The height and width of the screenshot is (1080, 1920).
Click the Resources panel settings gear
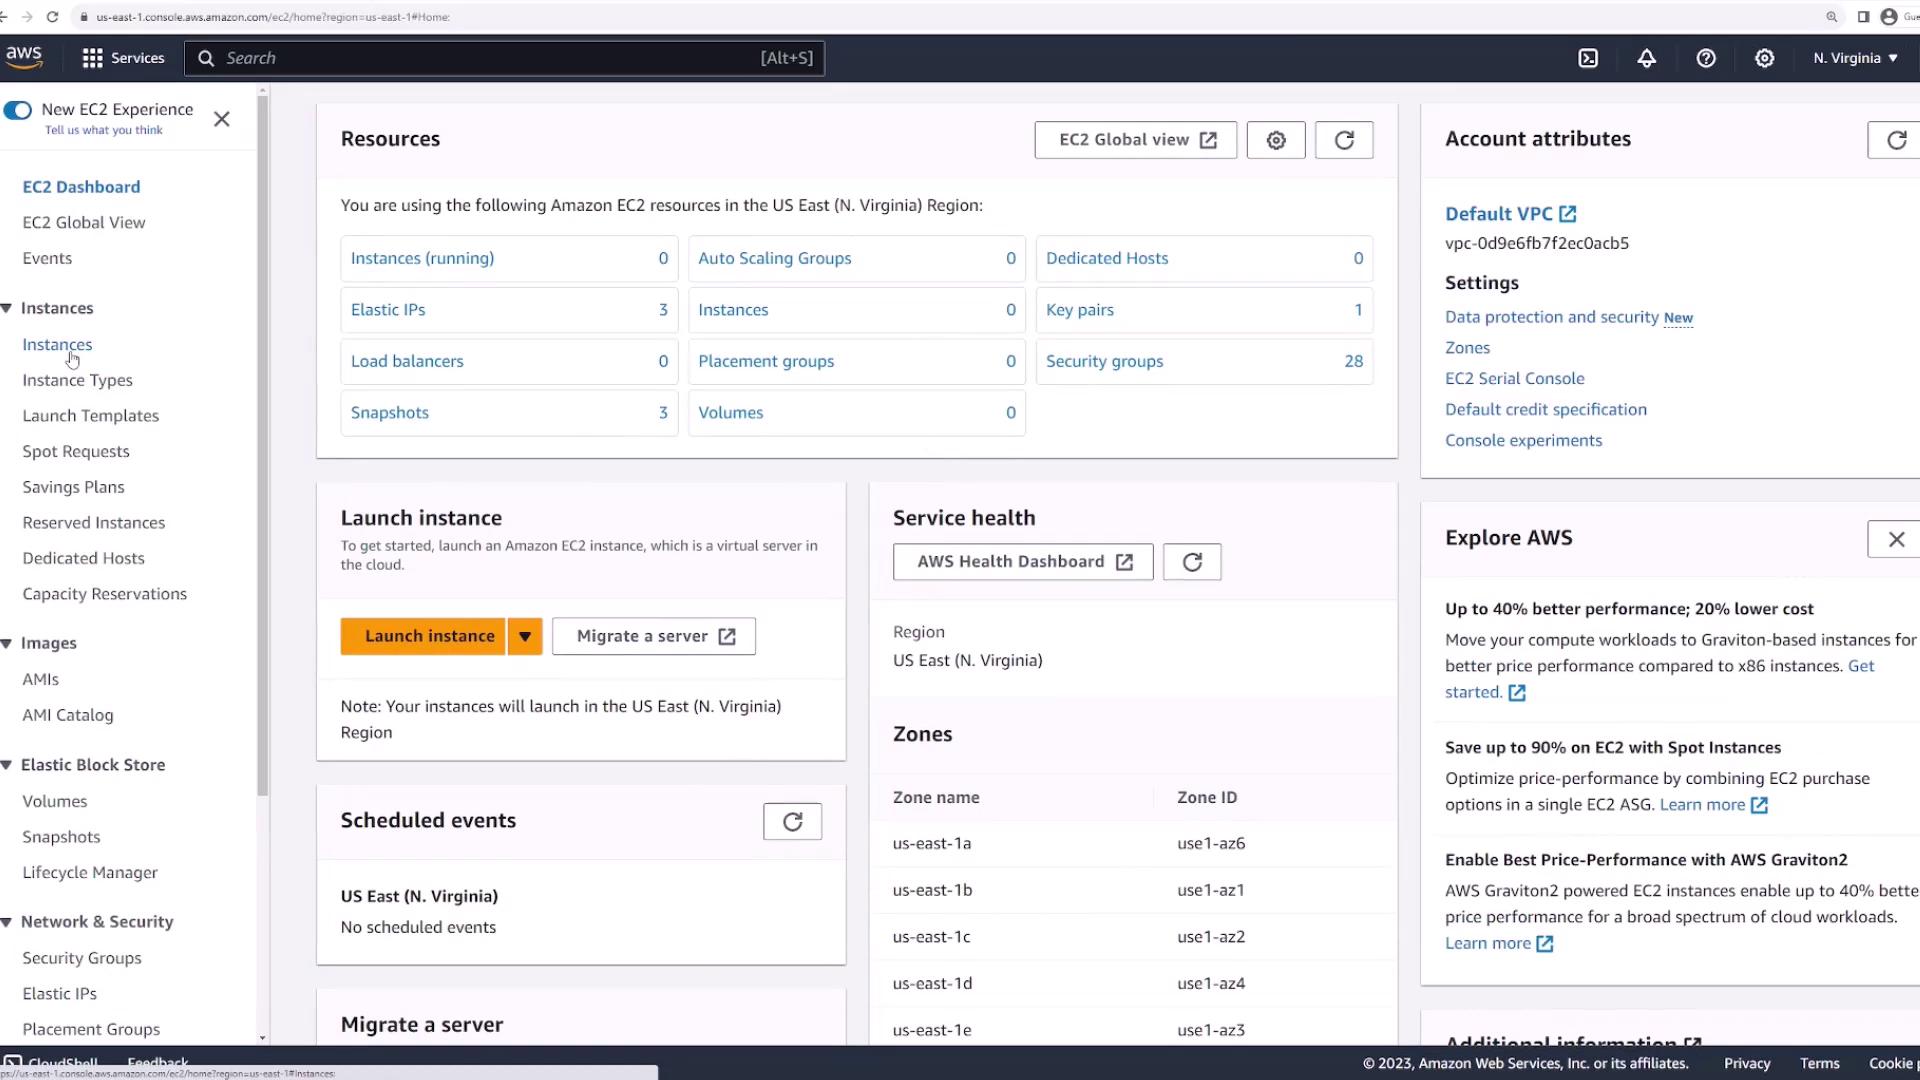1275,140
